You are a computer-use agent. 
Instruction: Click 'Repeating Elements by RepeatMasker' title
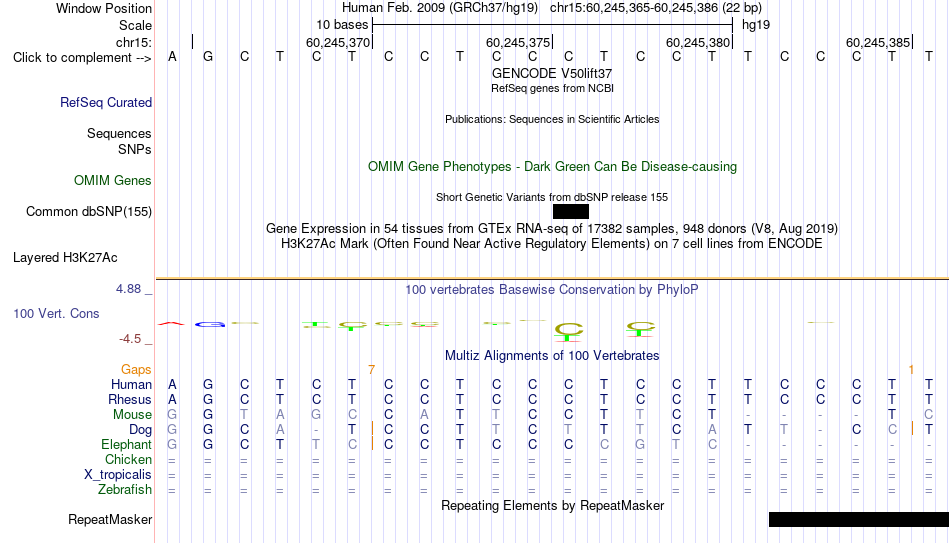553,505
